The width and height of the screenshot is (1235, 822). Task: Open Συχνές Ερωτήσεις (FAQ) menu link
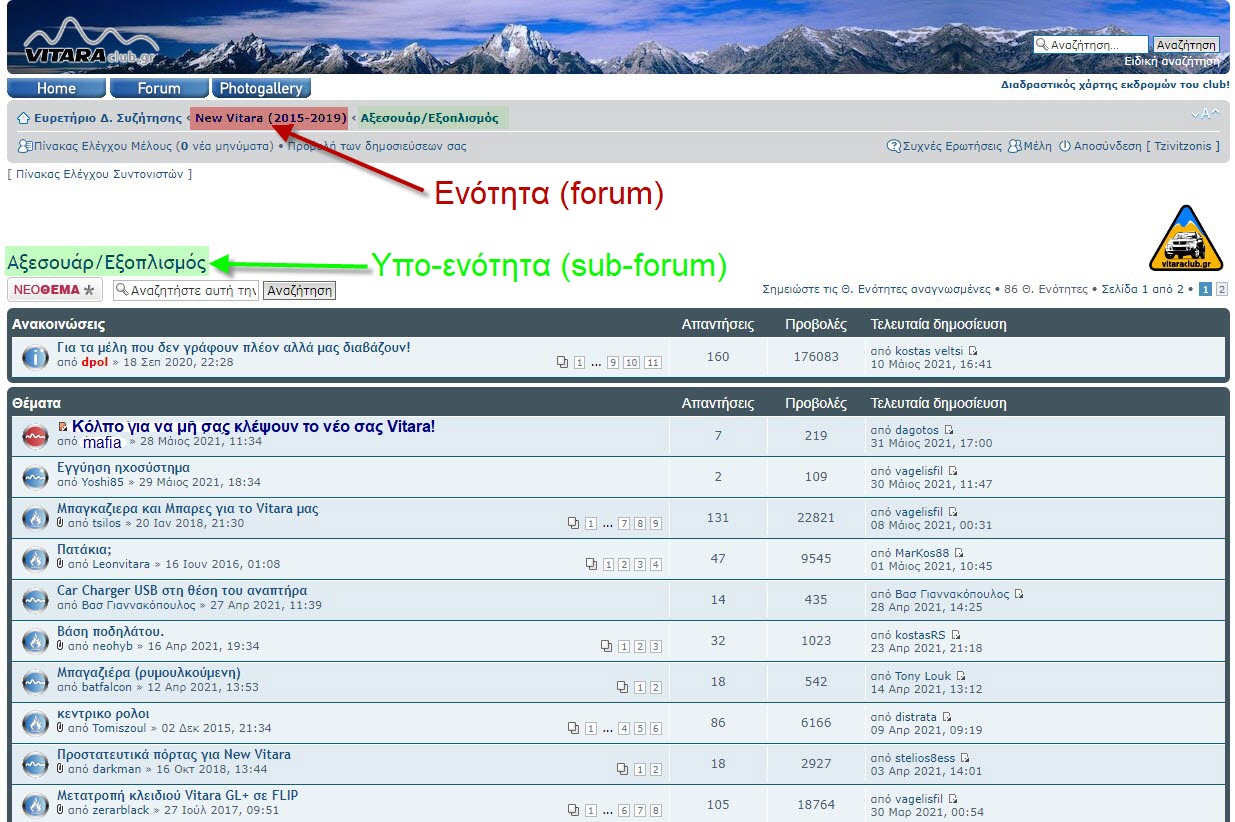944,146
